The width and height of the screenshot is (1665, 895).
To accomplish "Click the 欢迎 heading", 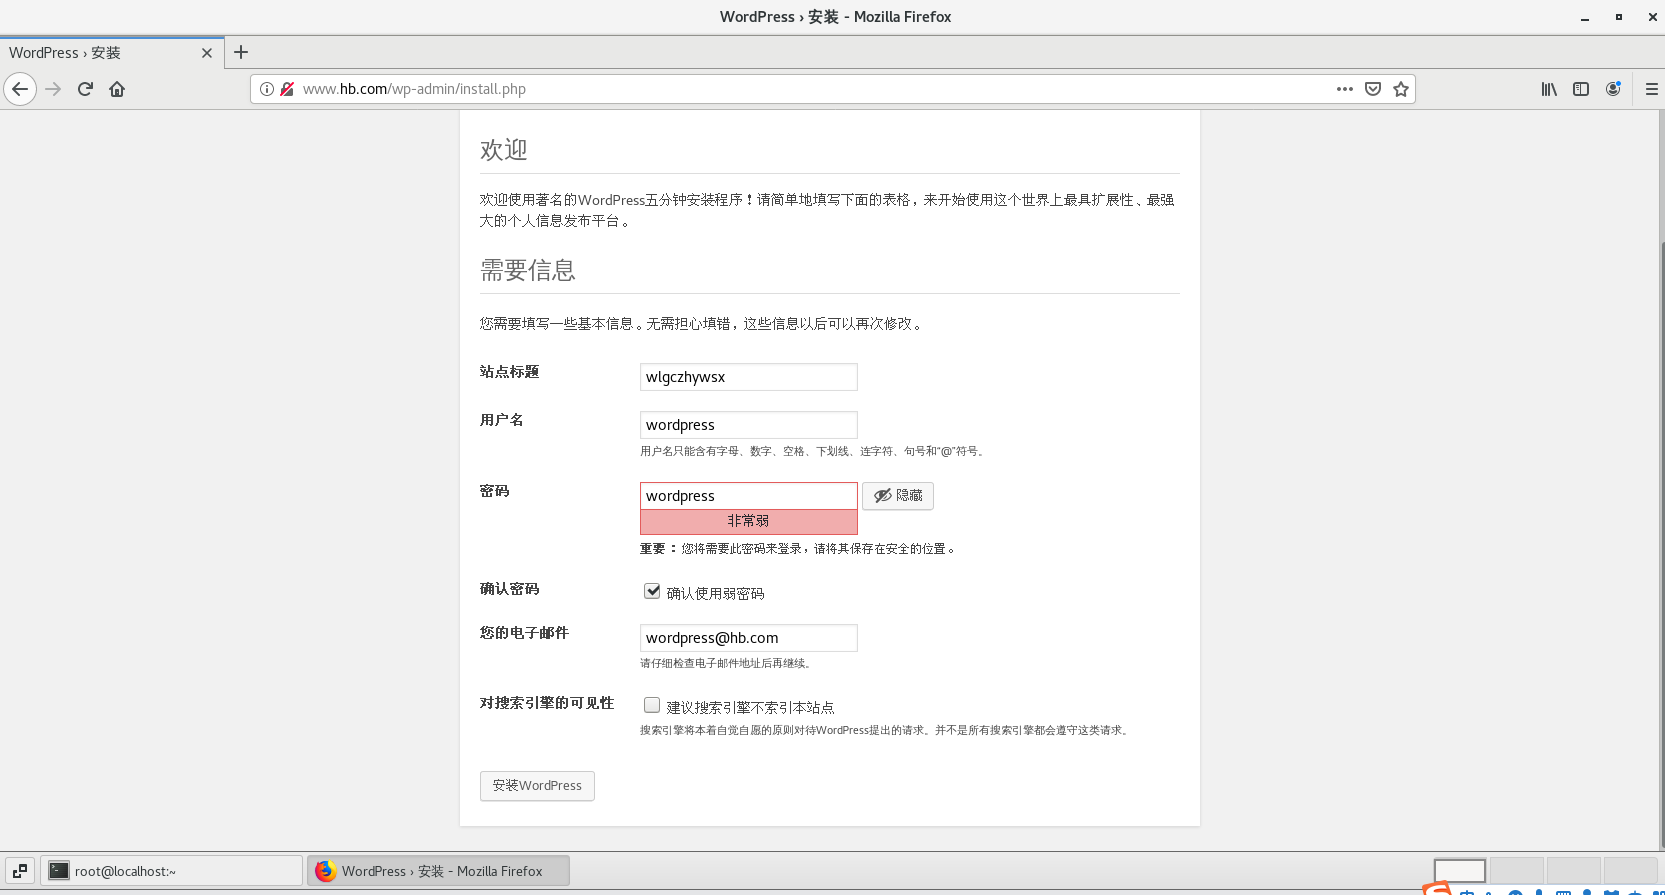I will [x=504, y=150].
